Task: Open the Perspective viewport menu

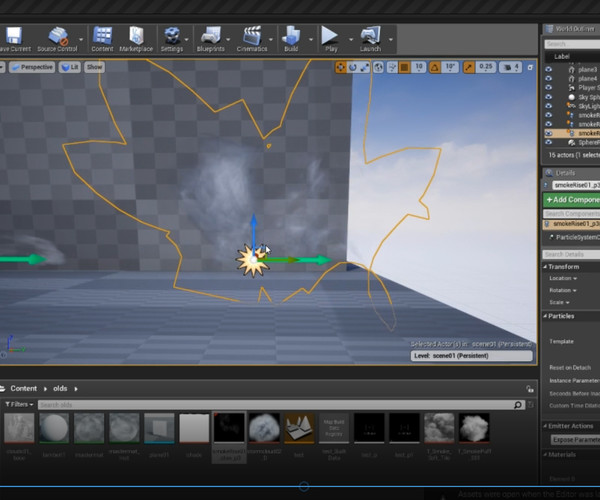Action: click(32, 67)
